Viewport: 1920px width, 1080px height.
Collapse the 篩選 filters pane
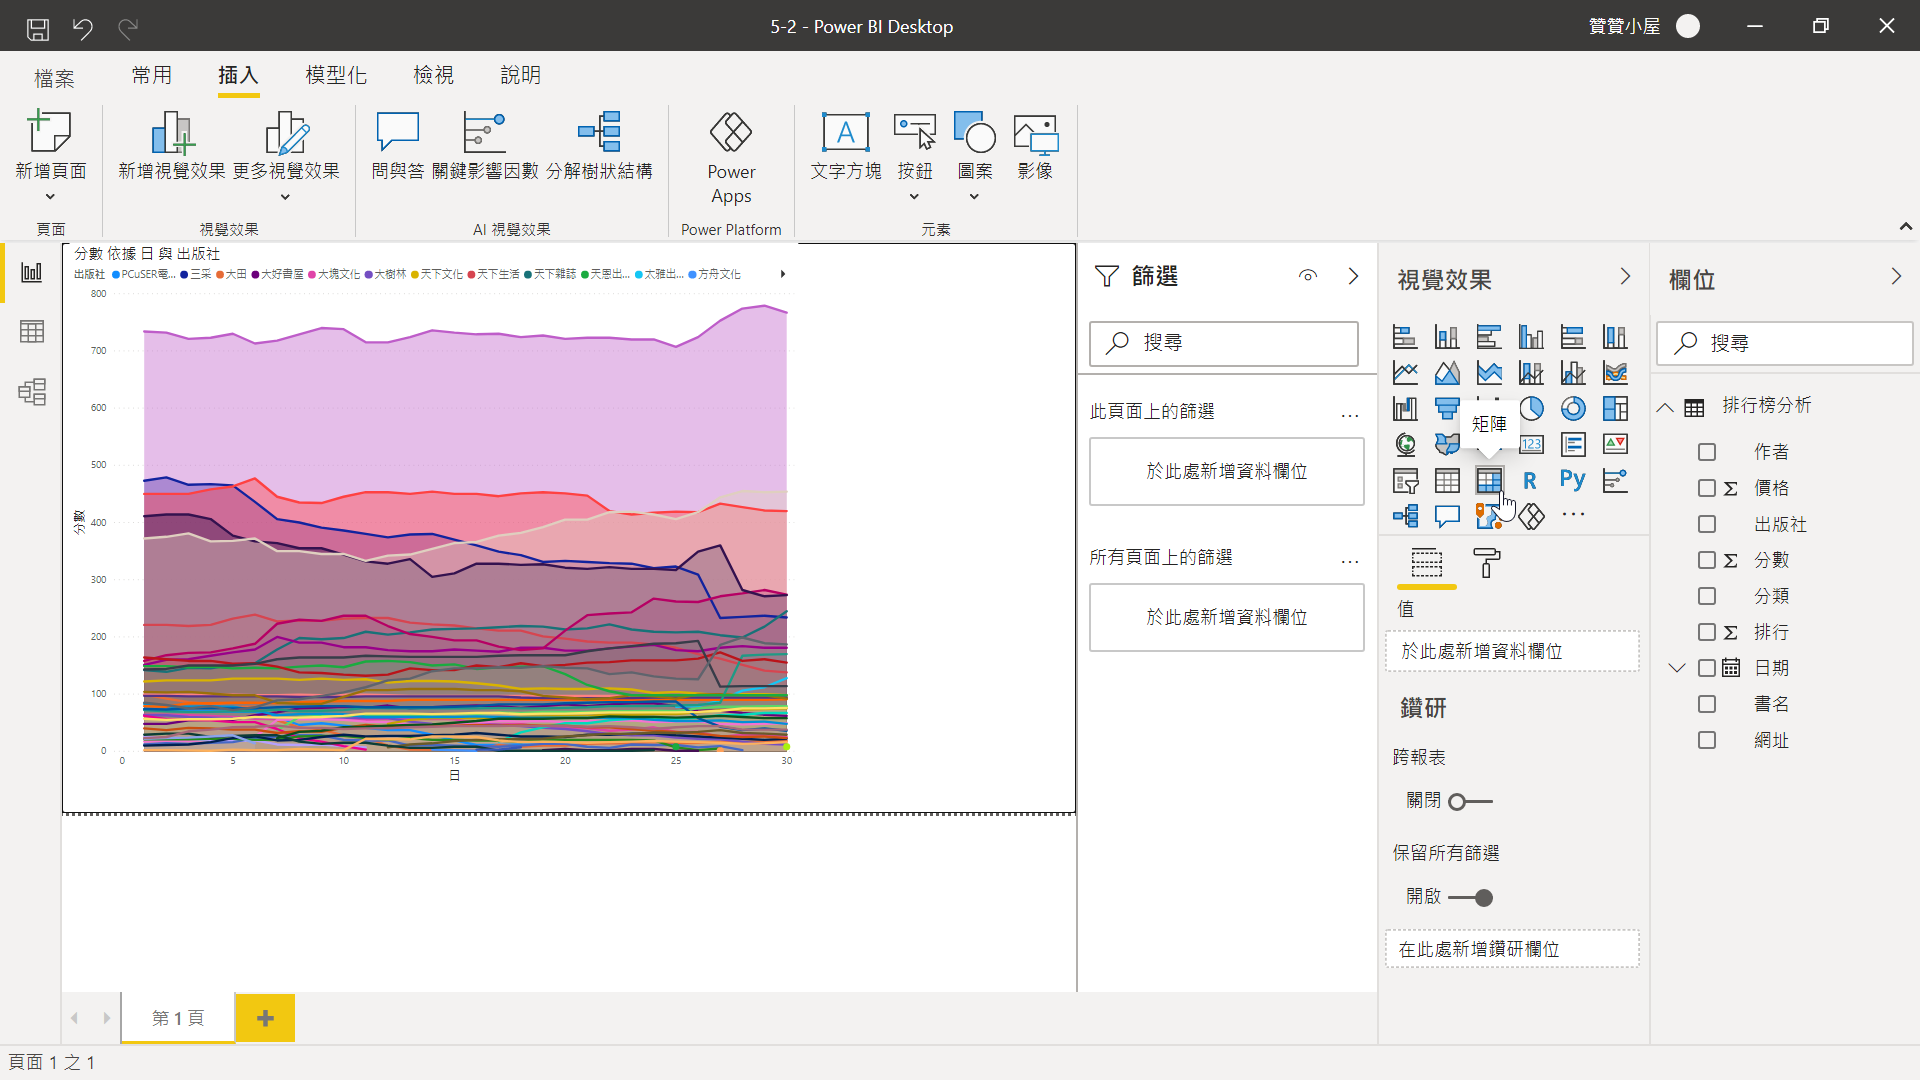coord(1353,276)
